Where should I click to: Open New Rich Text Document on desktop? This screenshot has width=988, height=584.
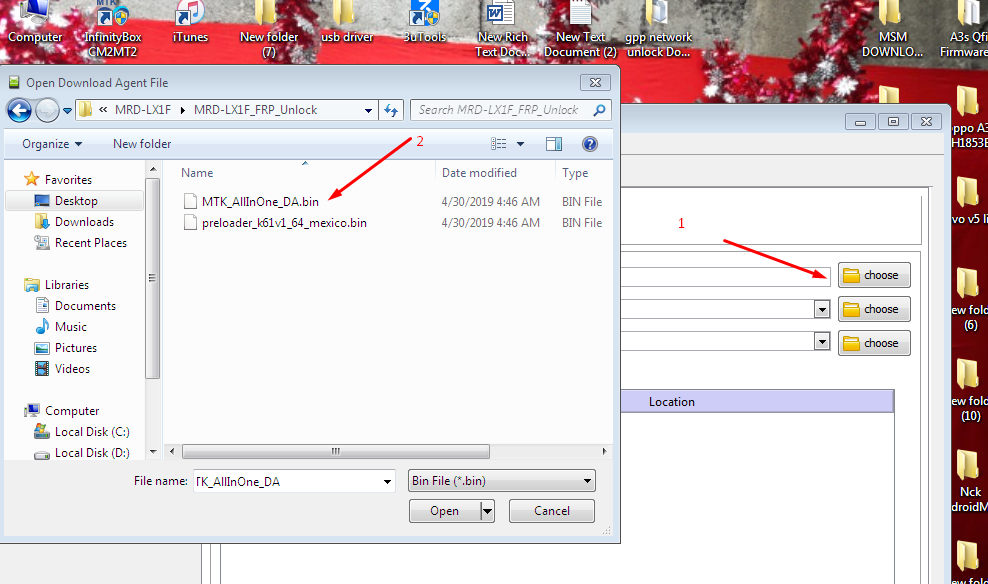(x=502, y=28)
